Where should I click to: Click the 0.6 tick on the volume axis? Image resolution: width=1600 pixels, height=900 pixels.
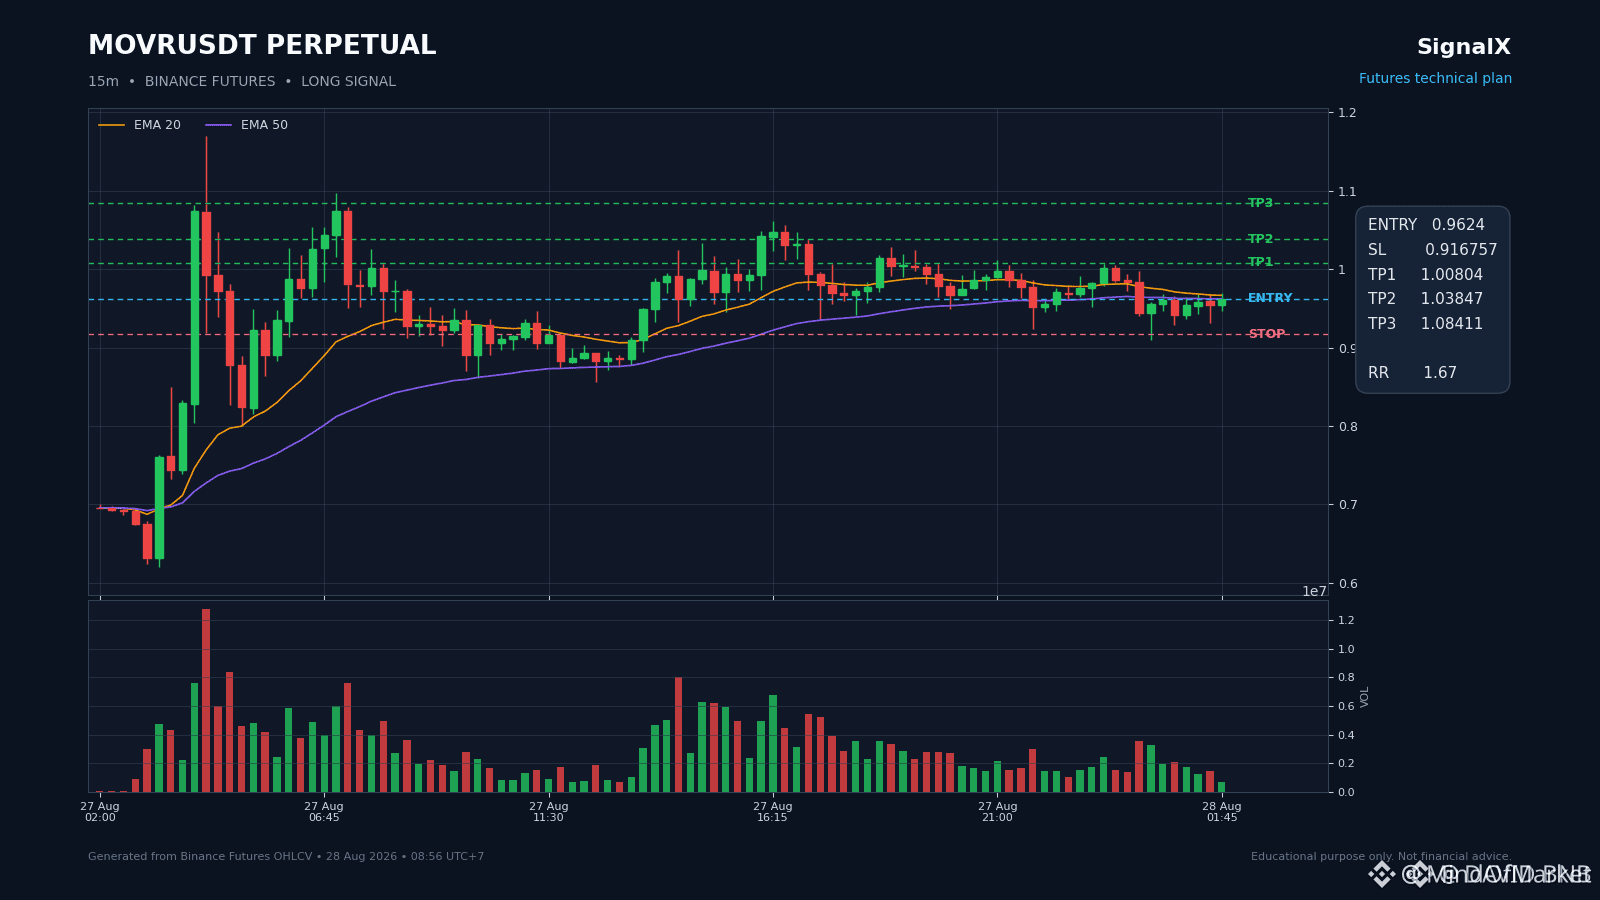click(1346, 706)
